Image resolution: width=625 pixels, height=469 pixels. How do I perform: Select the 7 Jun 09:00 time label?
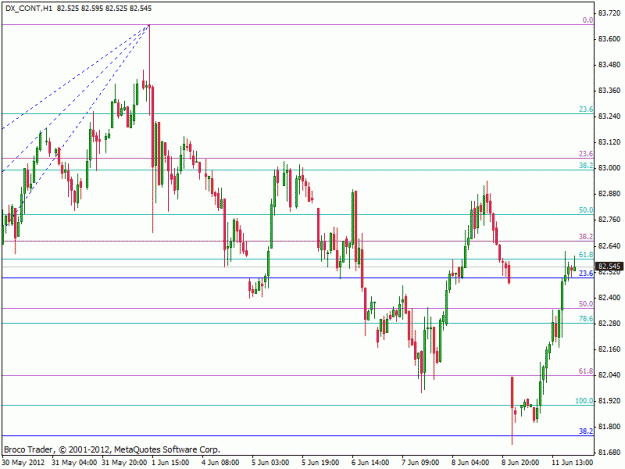[x=420, y=463]
